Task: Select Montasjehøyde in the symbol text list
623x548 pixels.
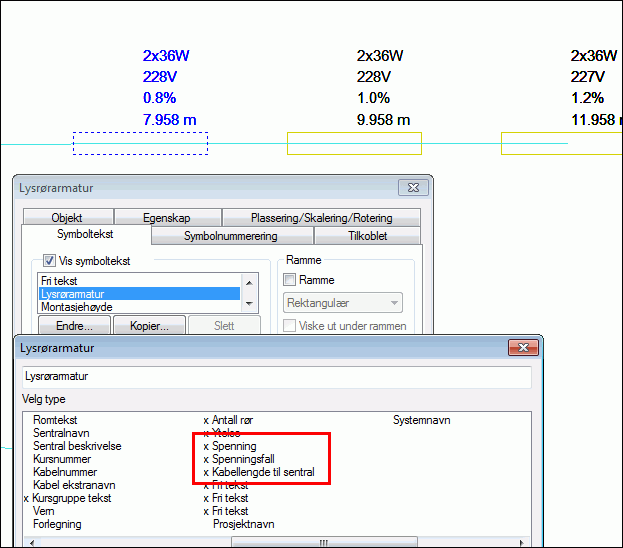Action: [x=76, y=307]
